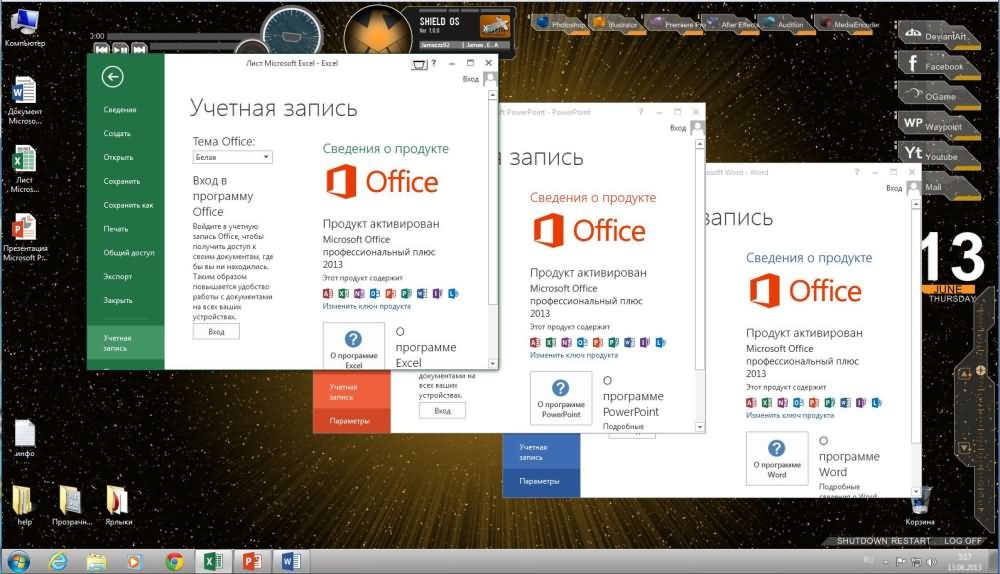Click О программе PowerPoint button
This screenshot has width=1000, height=574.
coord(561,398)
